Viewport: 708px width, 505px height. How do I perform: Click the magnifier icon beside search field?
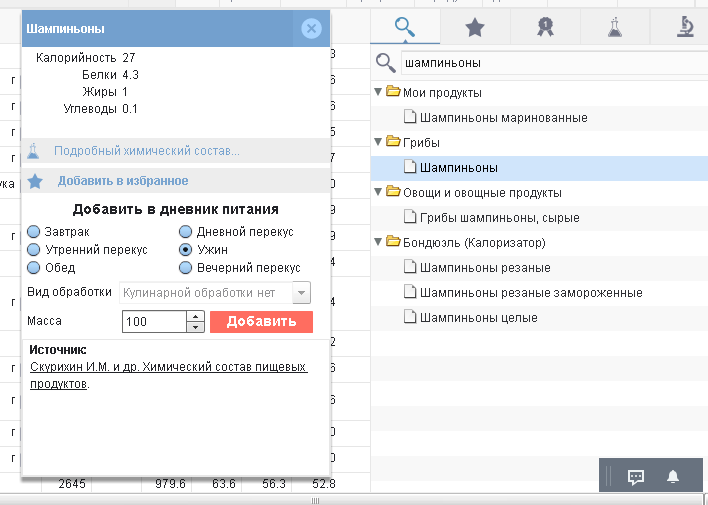(384, 64)
